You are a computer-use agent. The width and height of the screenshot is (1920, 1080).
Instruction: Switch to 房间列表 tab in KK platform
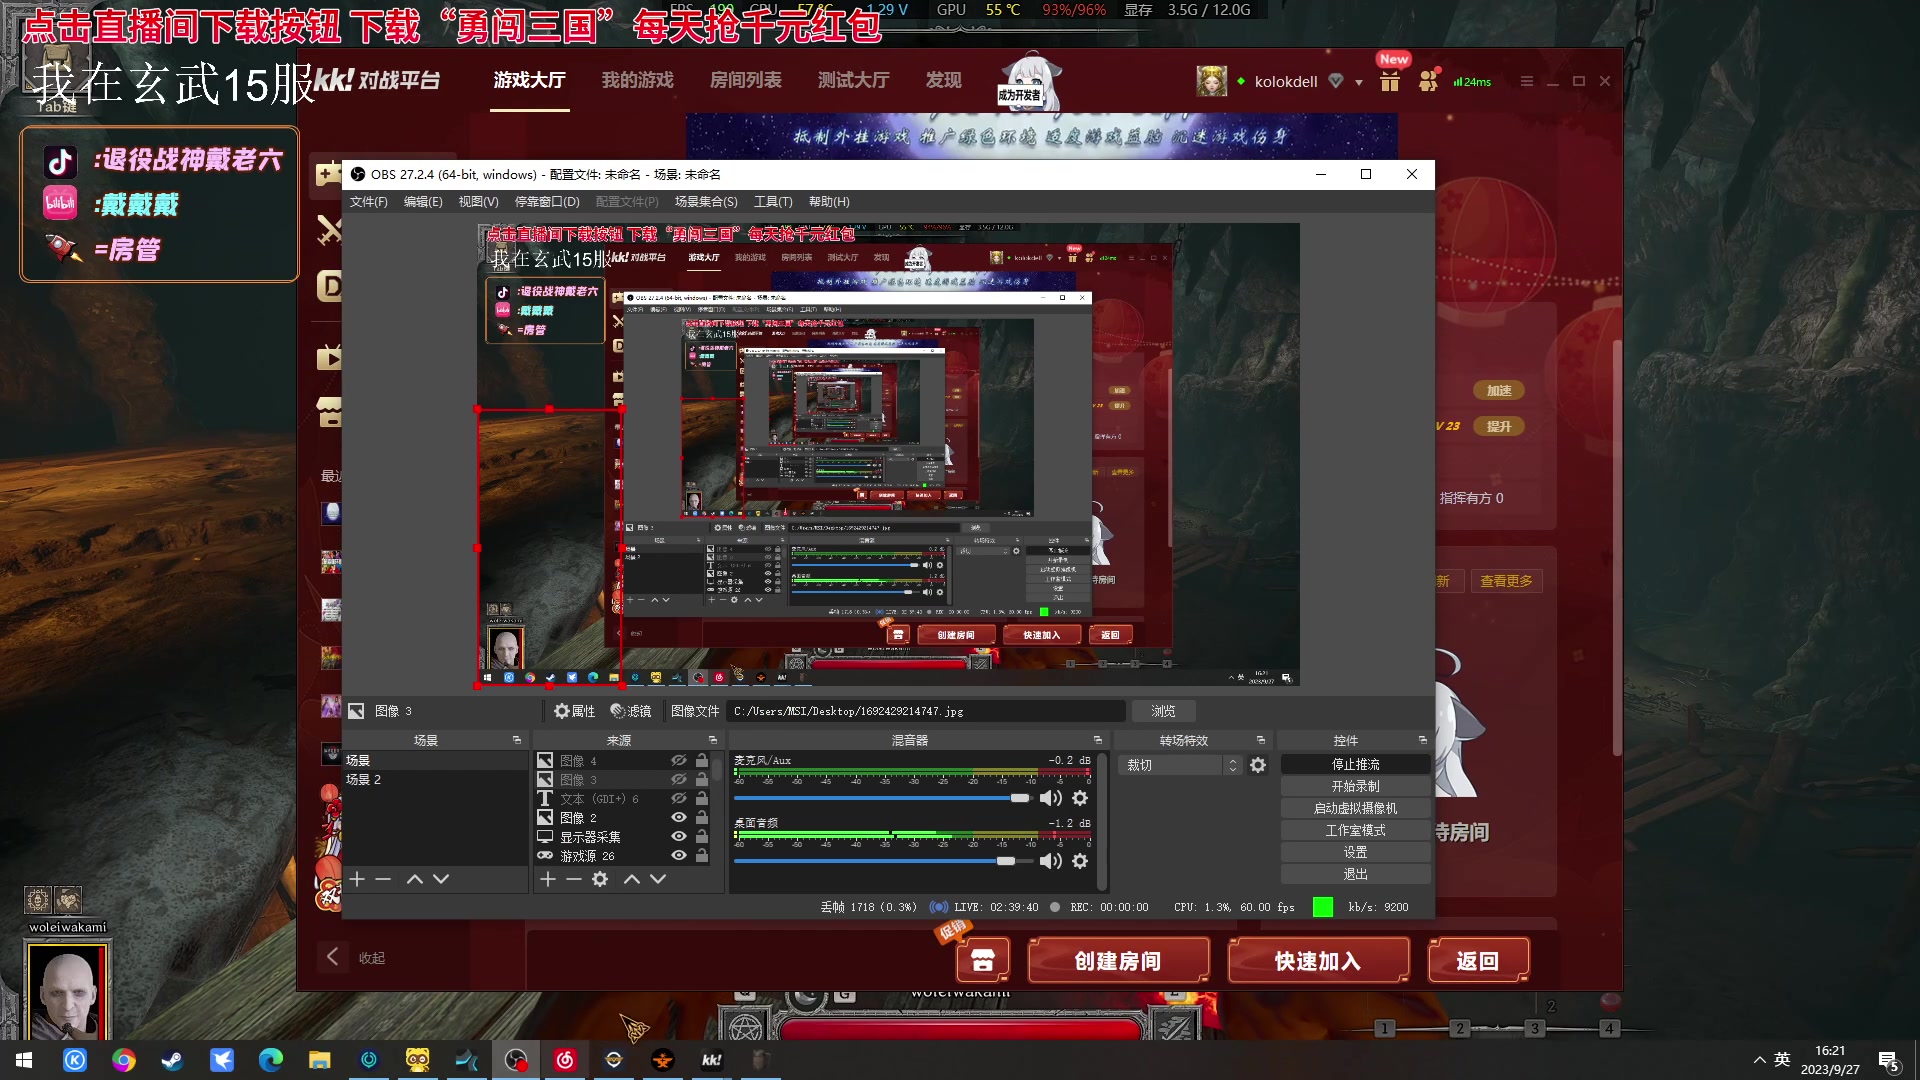click(746, 80)
